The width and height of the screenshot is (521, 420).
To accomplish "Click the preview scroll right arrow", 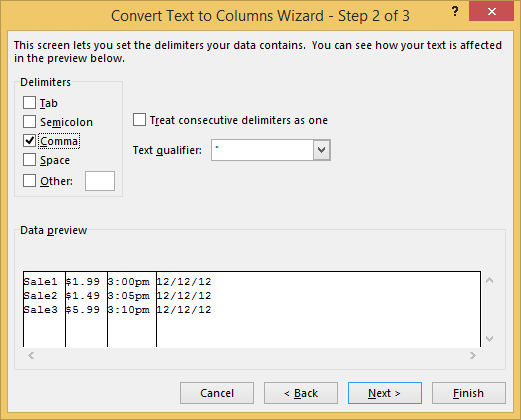I will click(x=473, y=356).
